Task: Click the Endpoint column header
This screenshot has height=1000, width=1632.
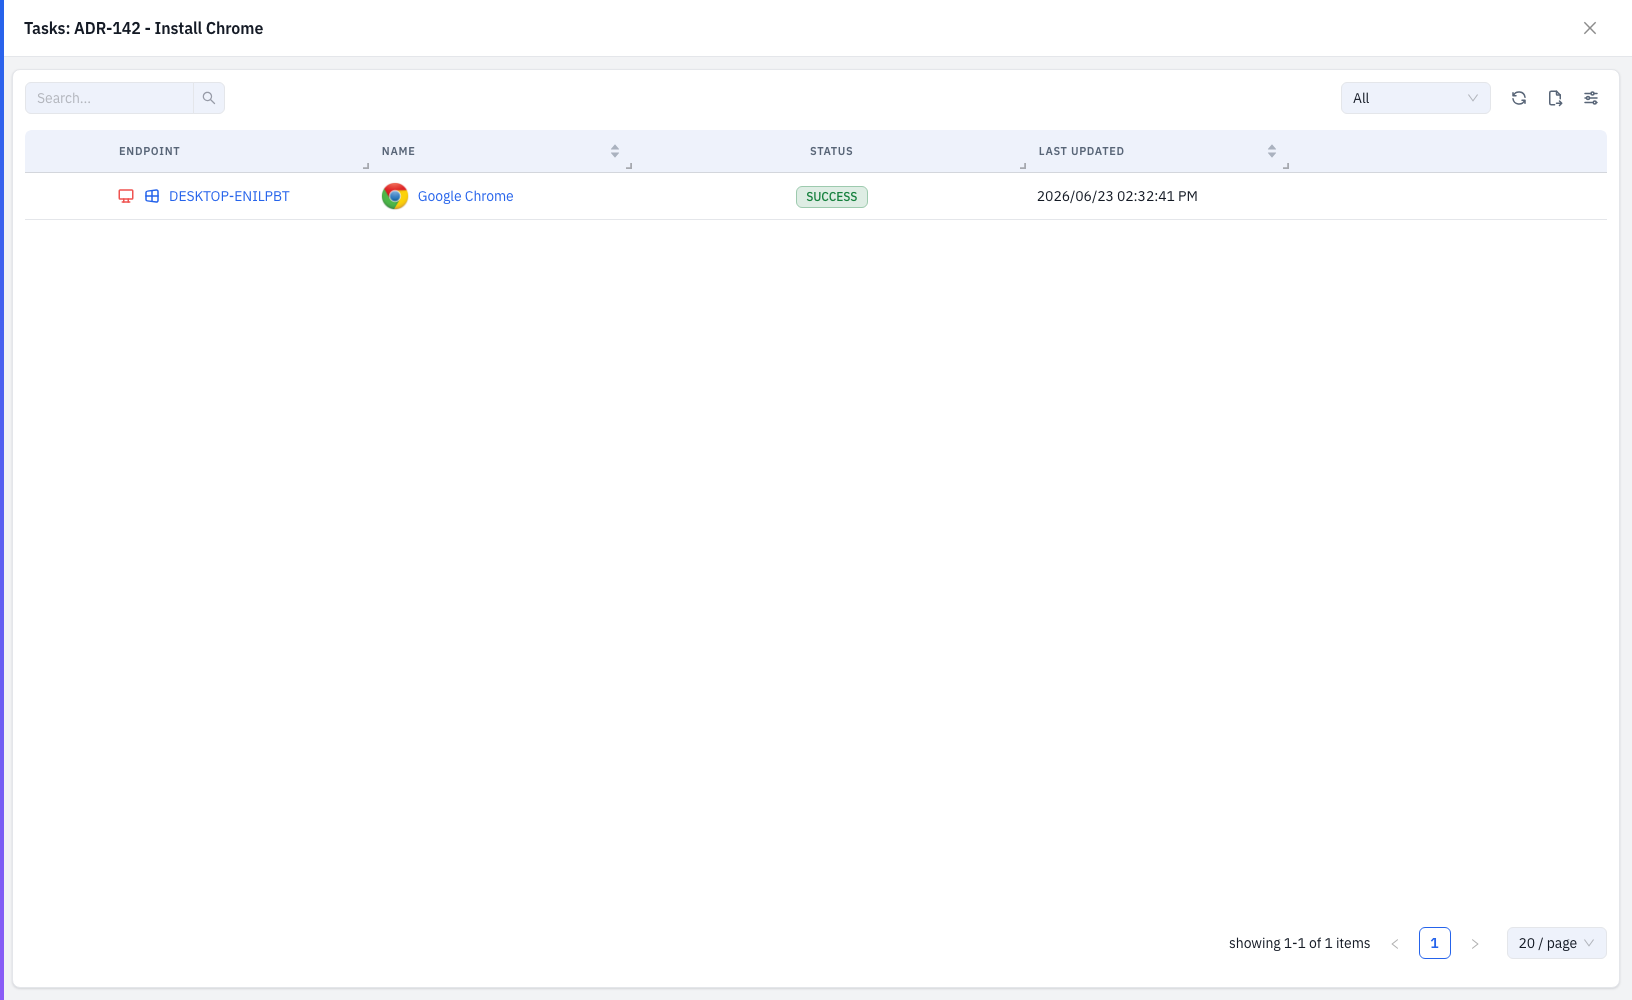Action: pos(149,151)
